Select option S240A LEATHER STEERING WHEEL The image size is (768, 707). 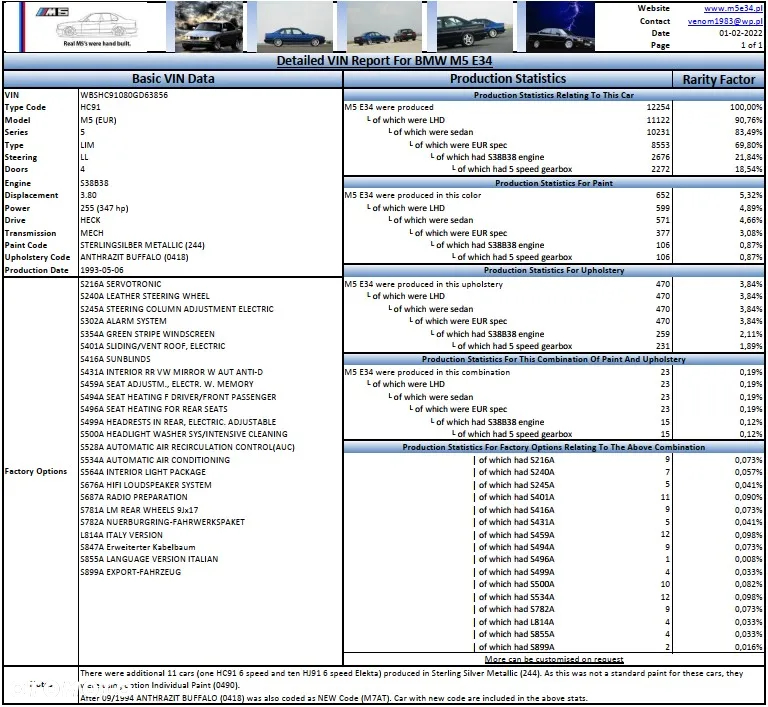point(145,296)
